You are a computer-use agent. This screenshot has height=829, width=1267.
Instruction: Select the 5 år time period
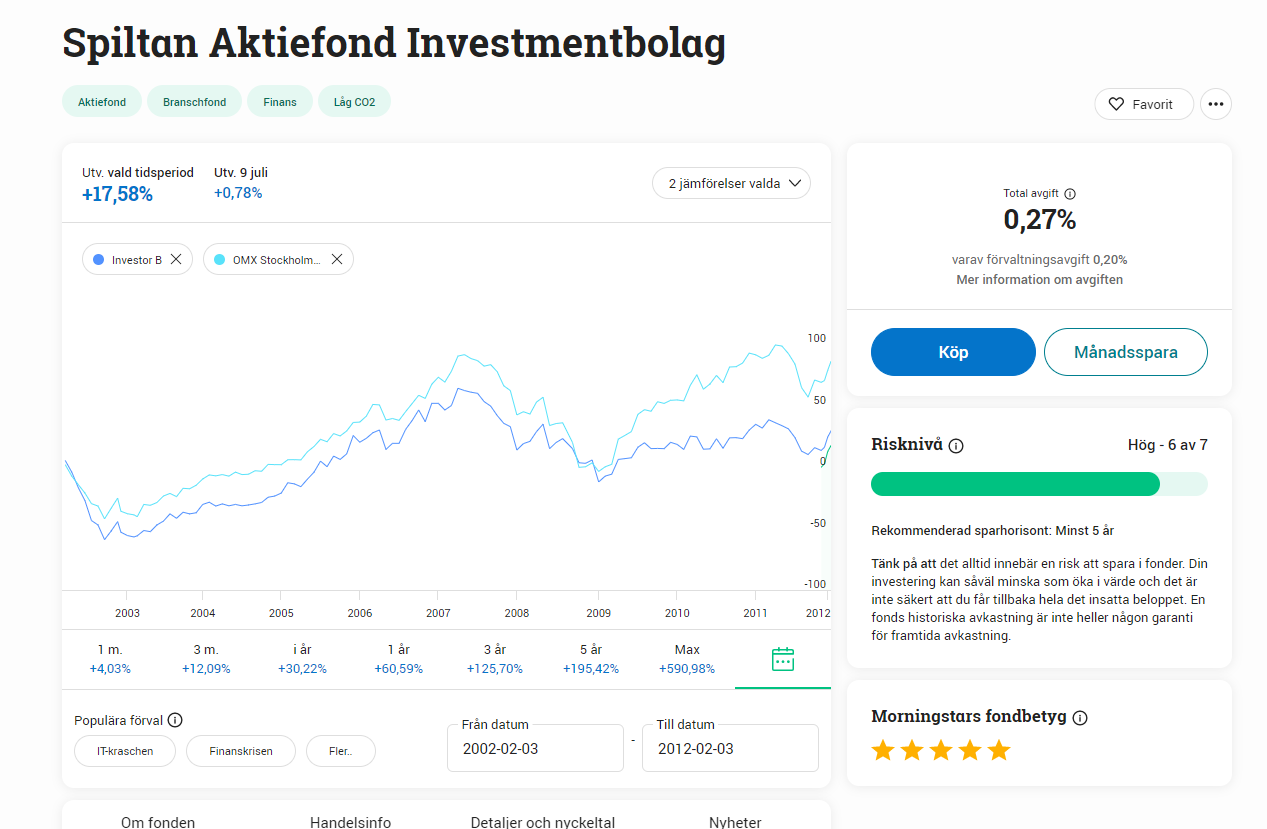pyautogui.click(x=591, y=659)
